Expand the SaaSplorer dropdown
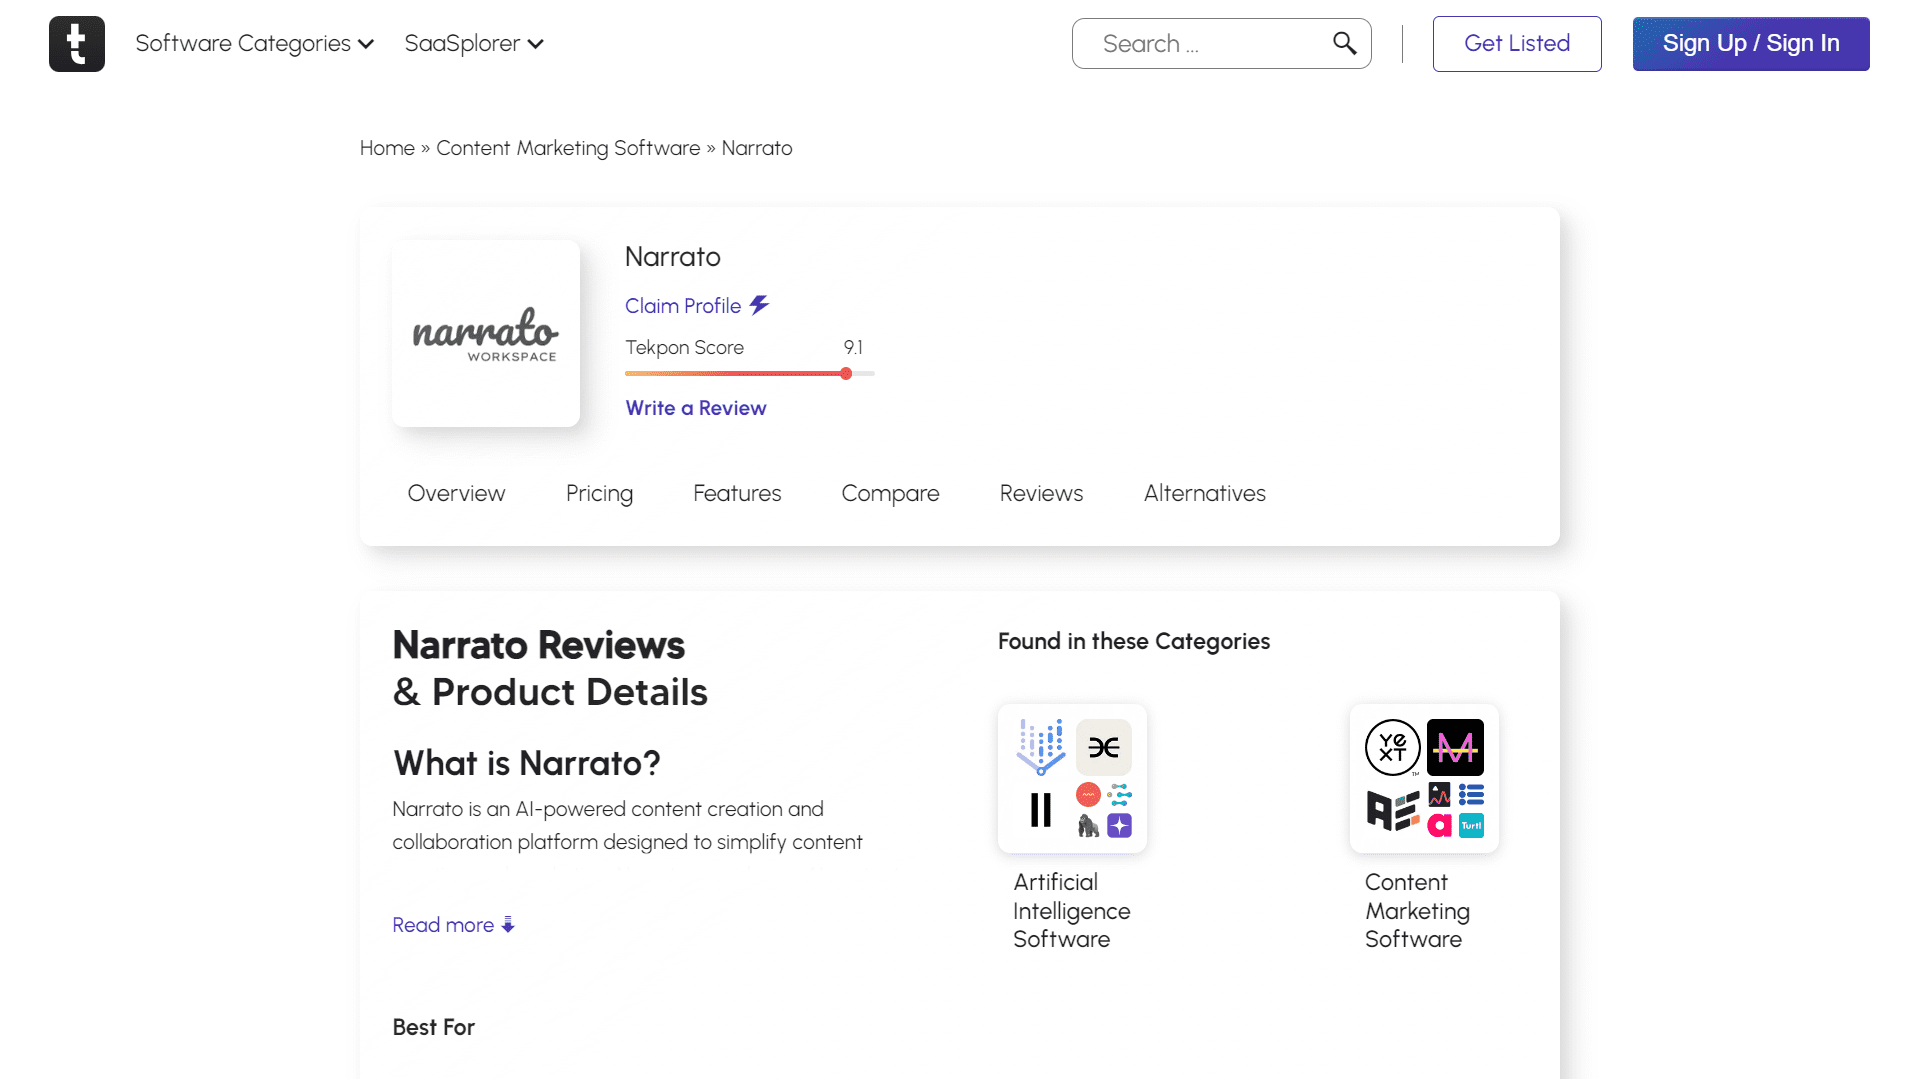 [474, 44]
